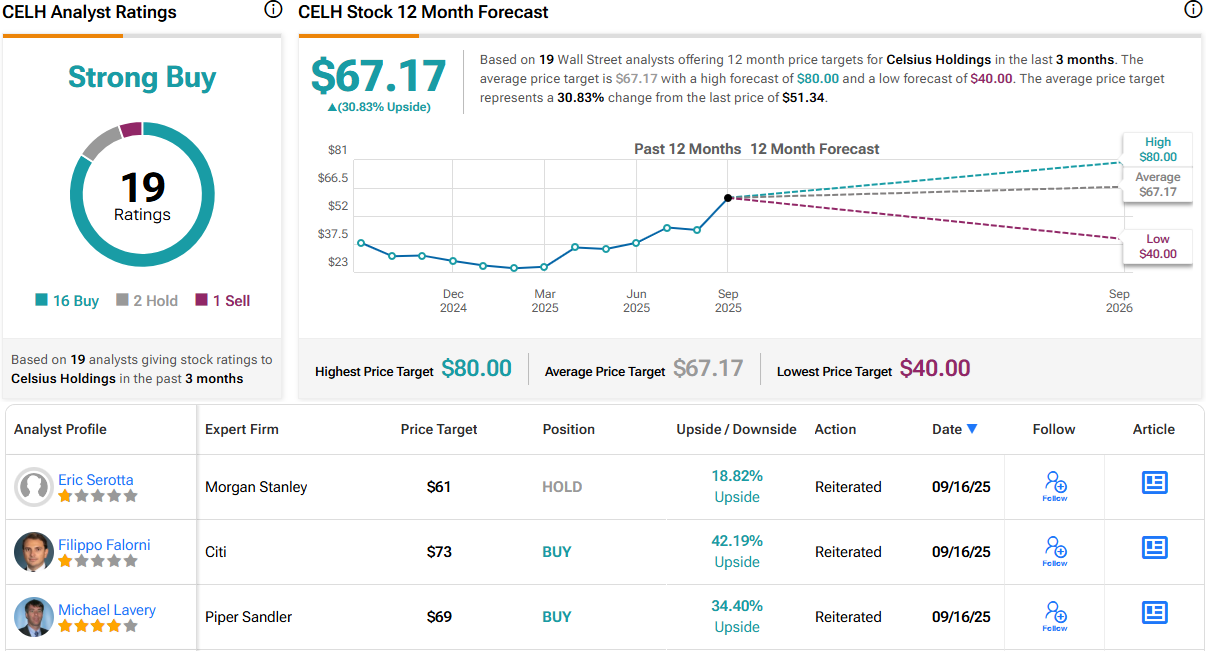
Task: Click the Piper Sandler firm cell
Action: pos(249,617)
